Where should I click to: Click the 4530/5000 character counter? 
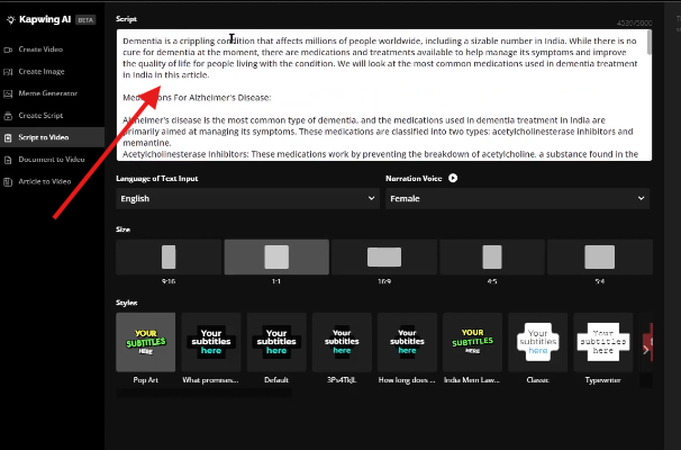point(635,23)
